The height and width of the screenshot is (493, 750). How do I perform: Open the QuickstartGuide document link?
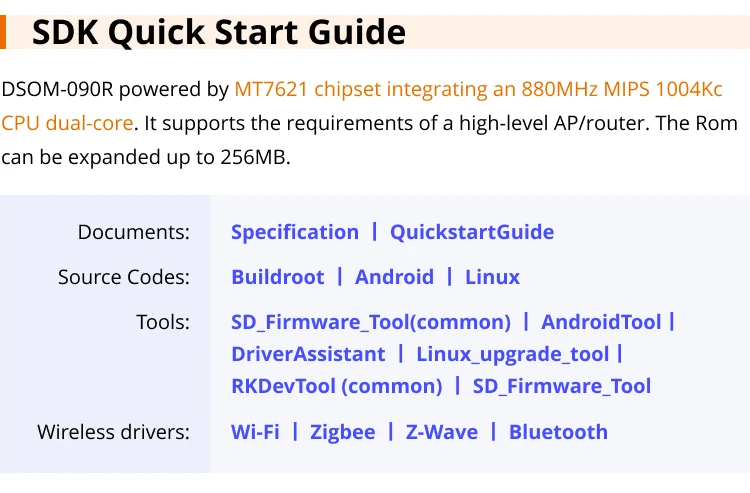click(471, 232)
